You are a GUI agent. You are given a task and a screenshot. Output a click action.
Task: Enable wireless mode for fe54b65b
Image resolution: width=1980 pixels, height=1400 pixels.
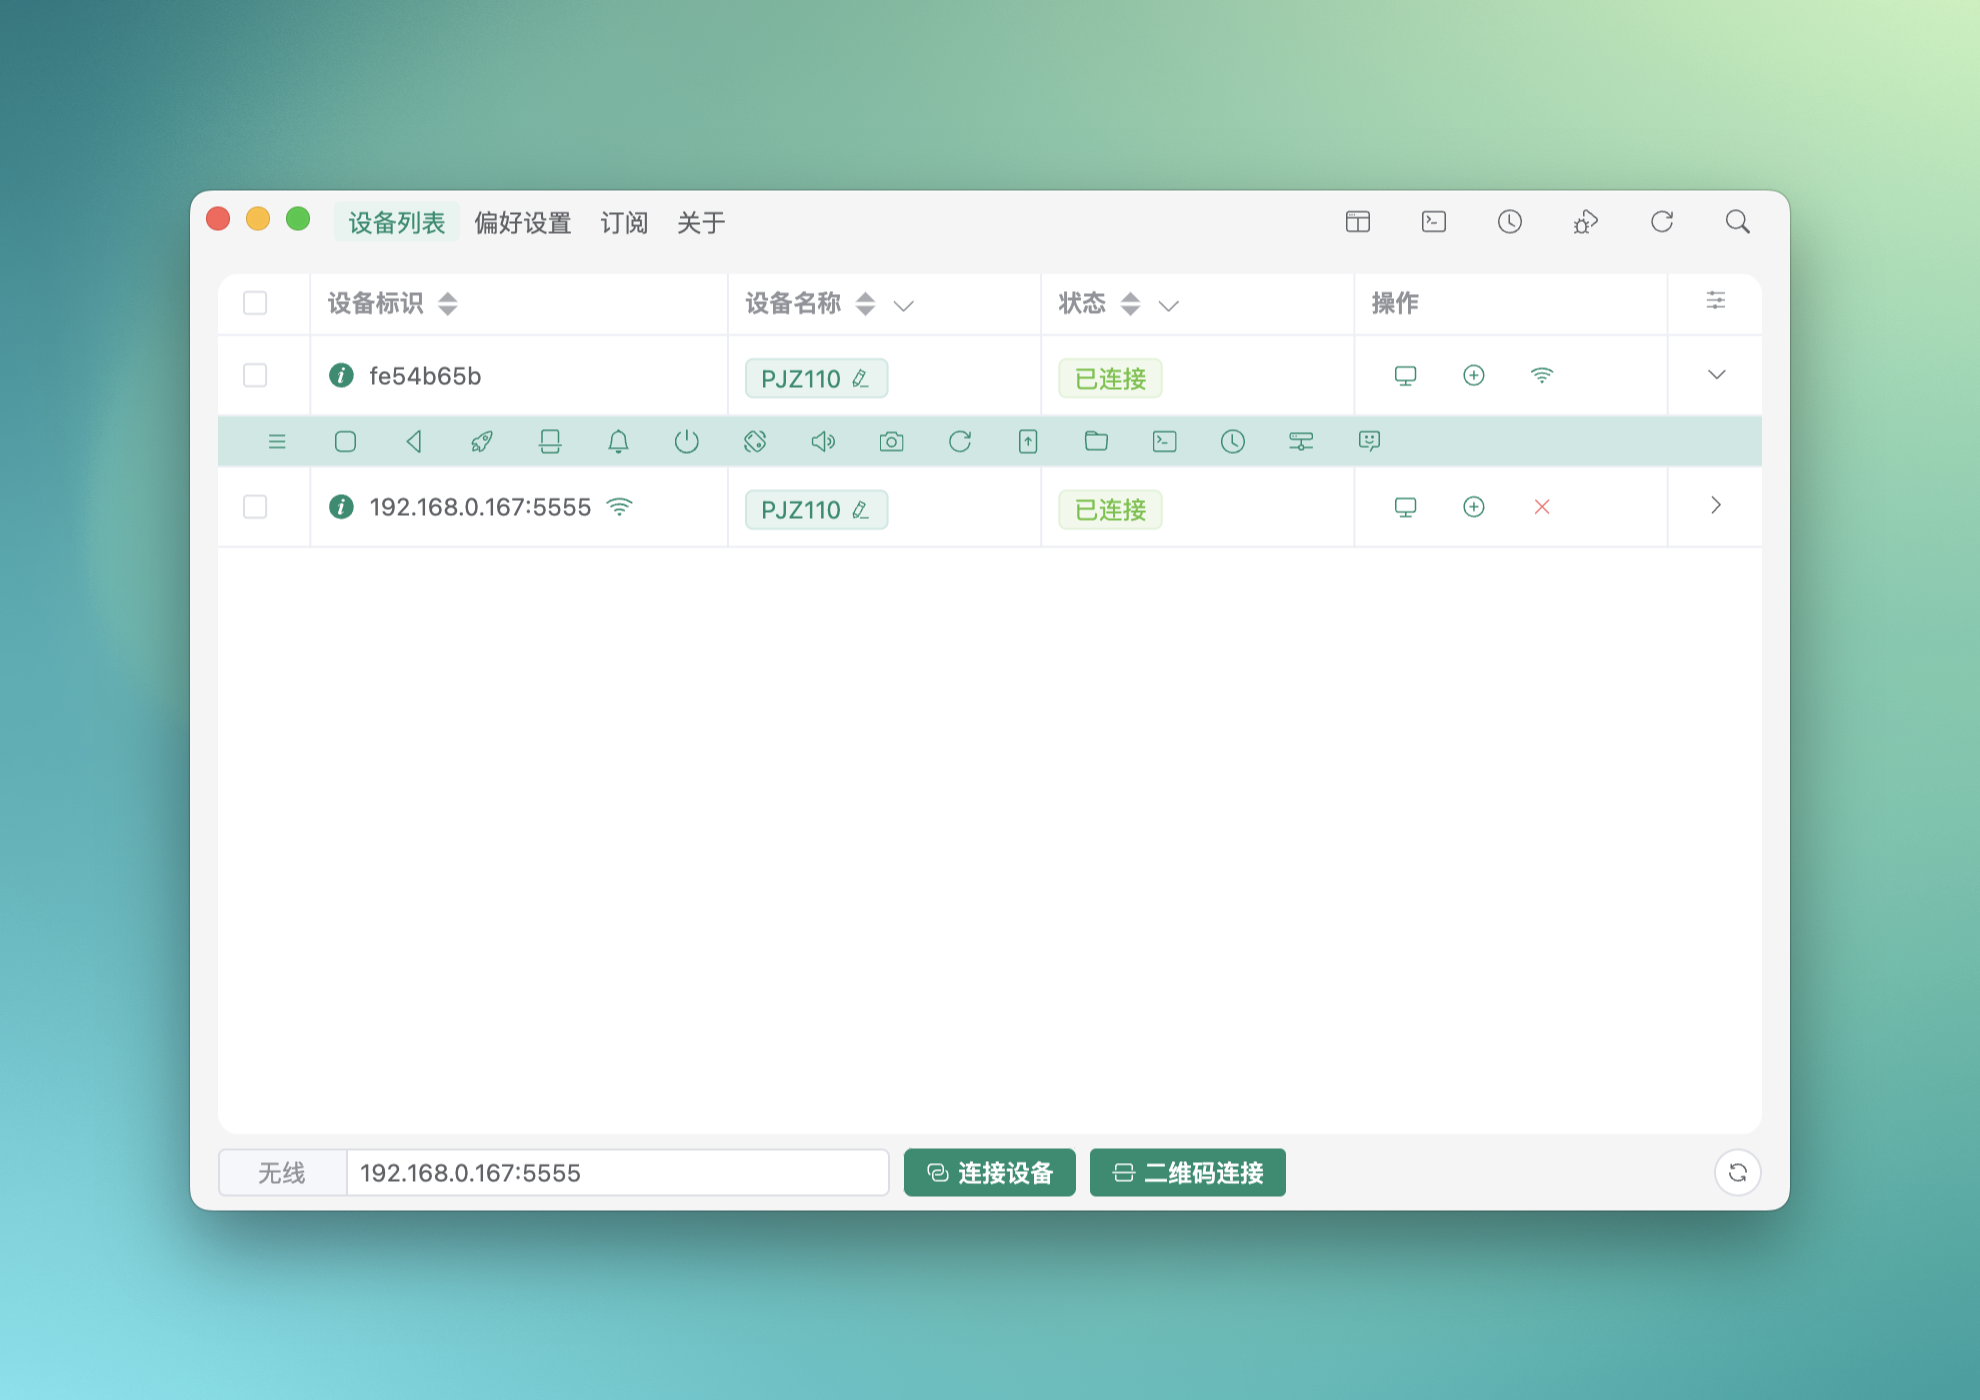[1541, 376]
